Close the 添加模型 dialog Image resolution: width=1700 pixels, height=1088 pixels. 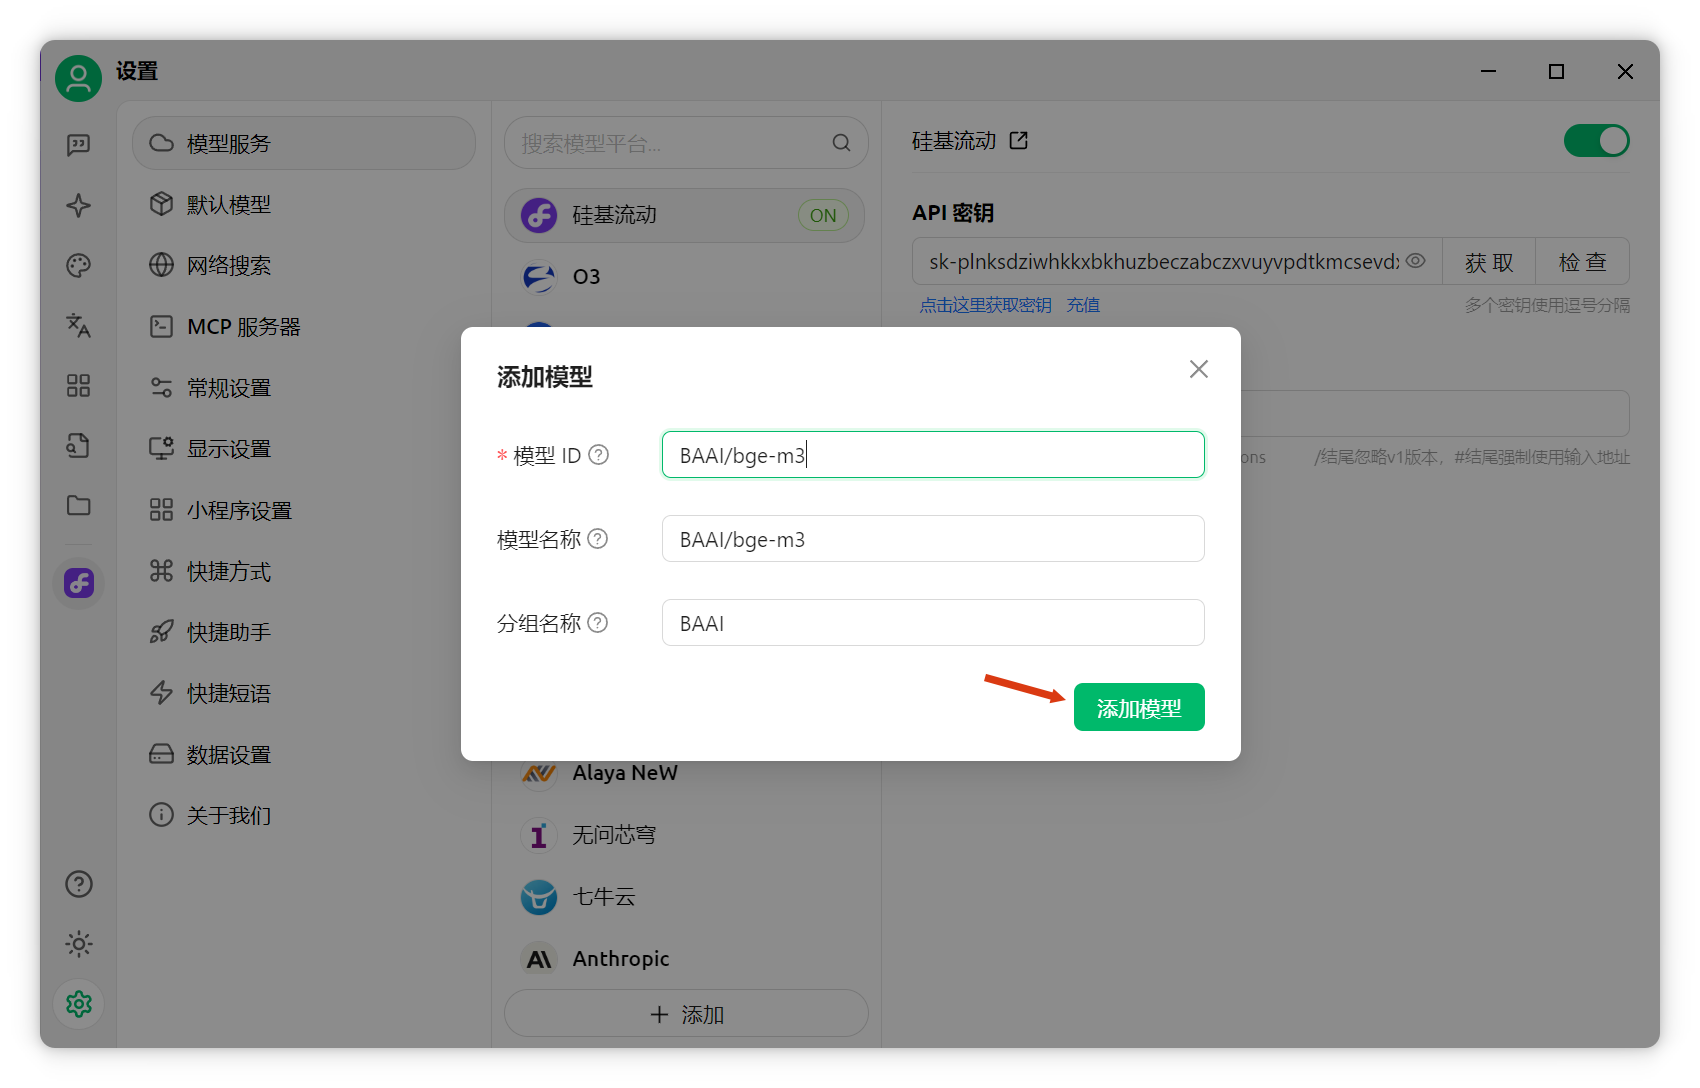point(1198,369)
